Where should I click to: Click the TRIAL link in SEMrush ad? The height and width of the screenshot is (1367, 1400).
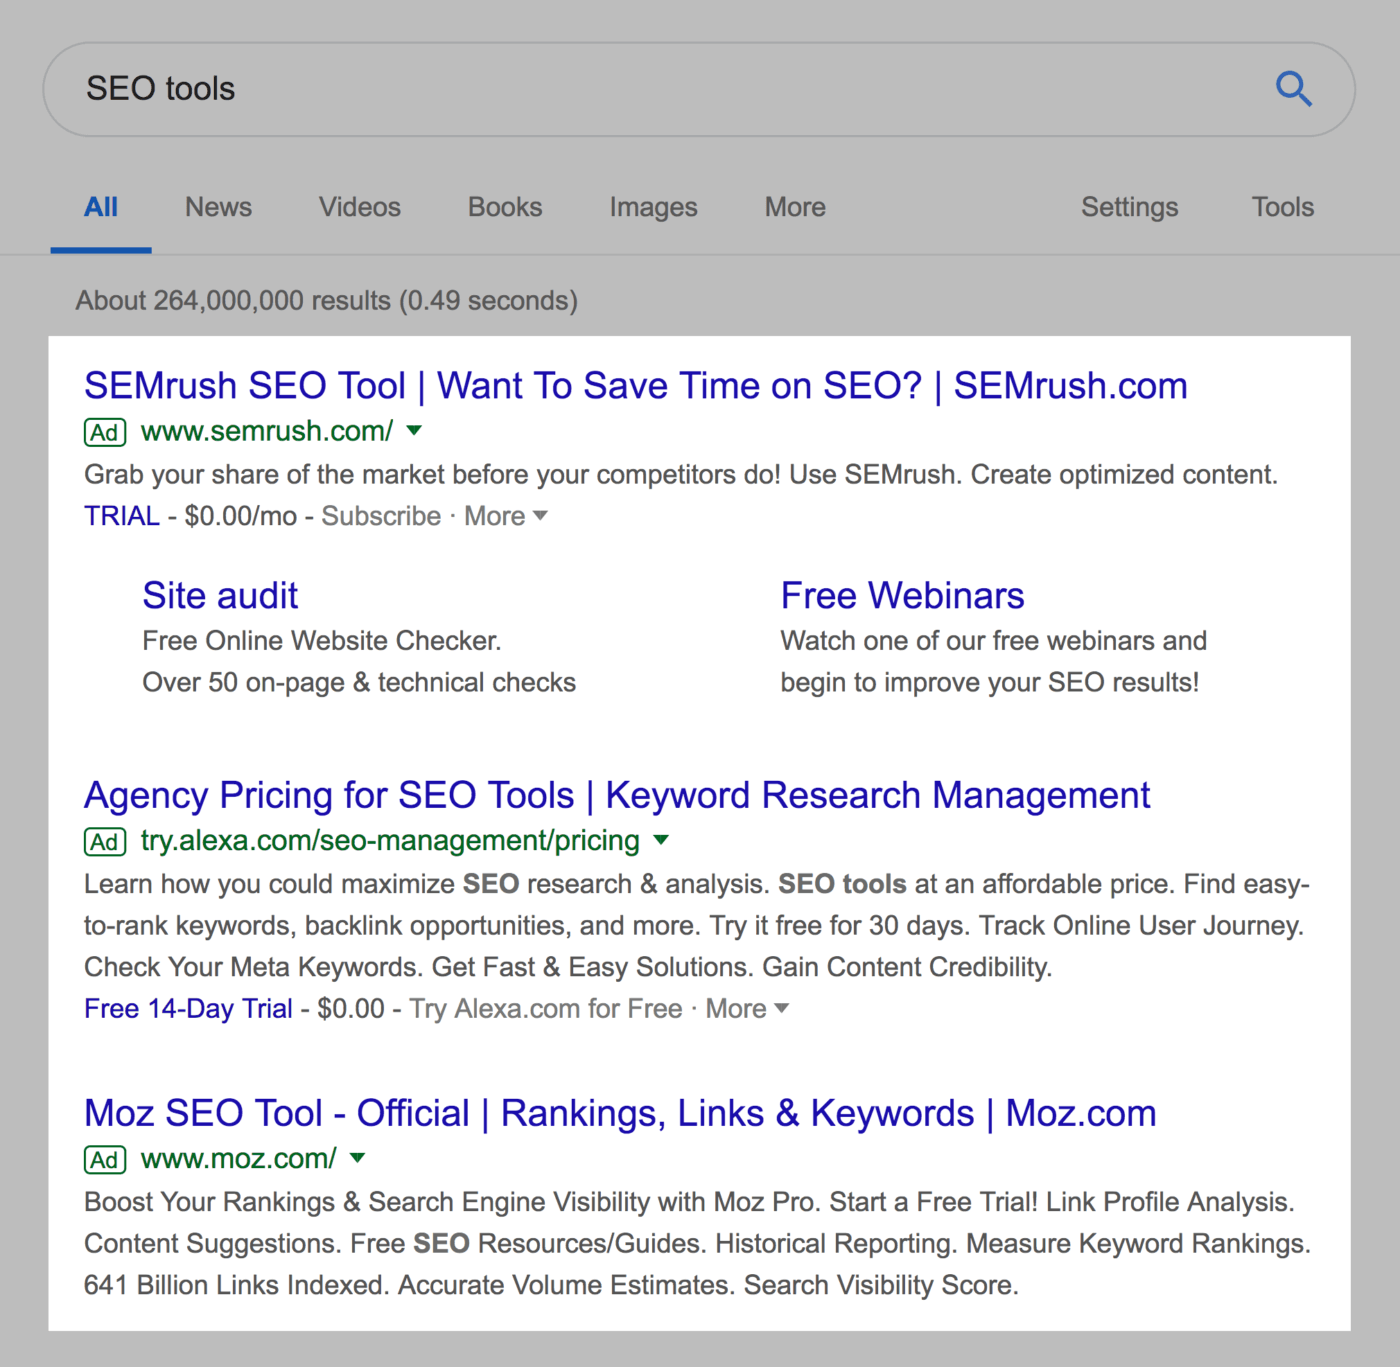pos(122,516)
